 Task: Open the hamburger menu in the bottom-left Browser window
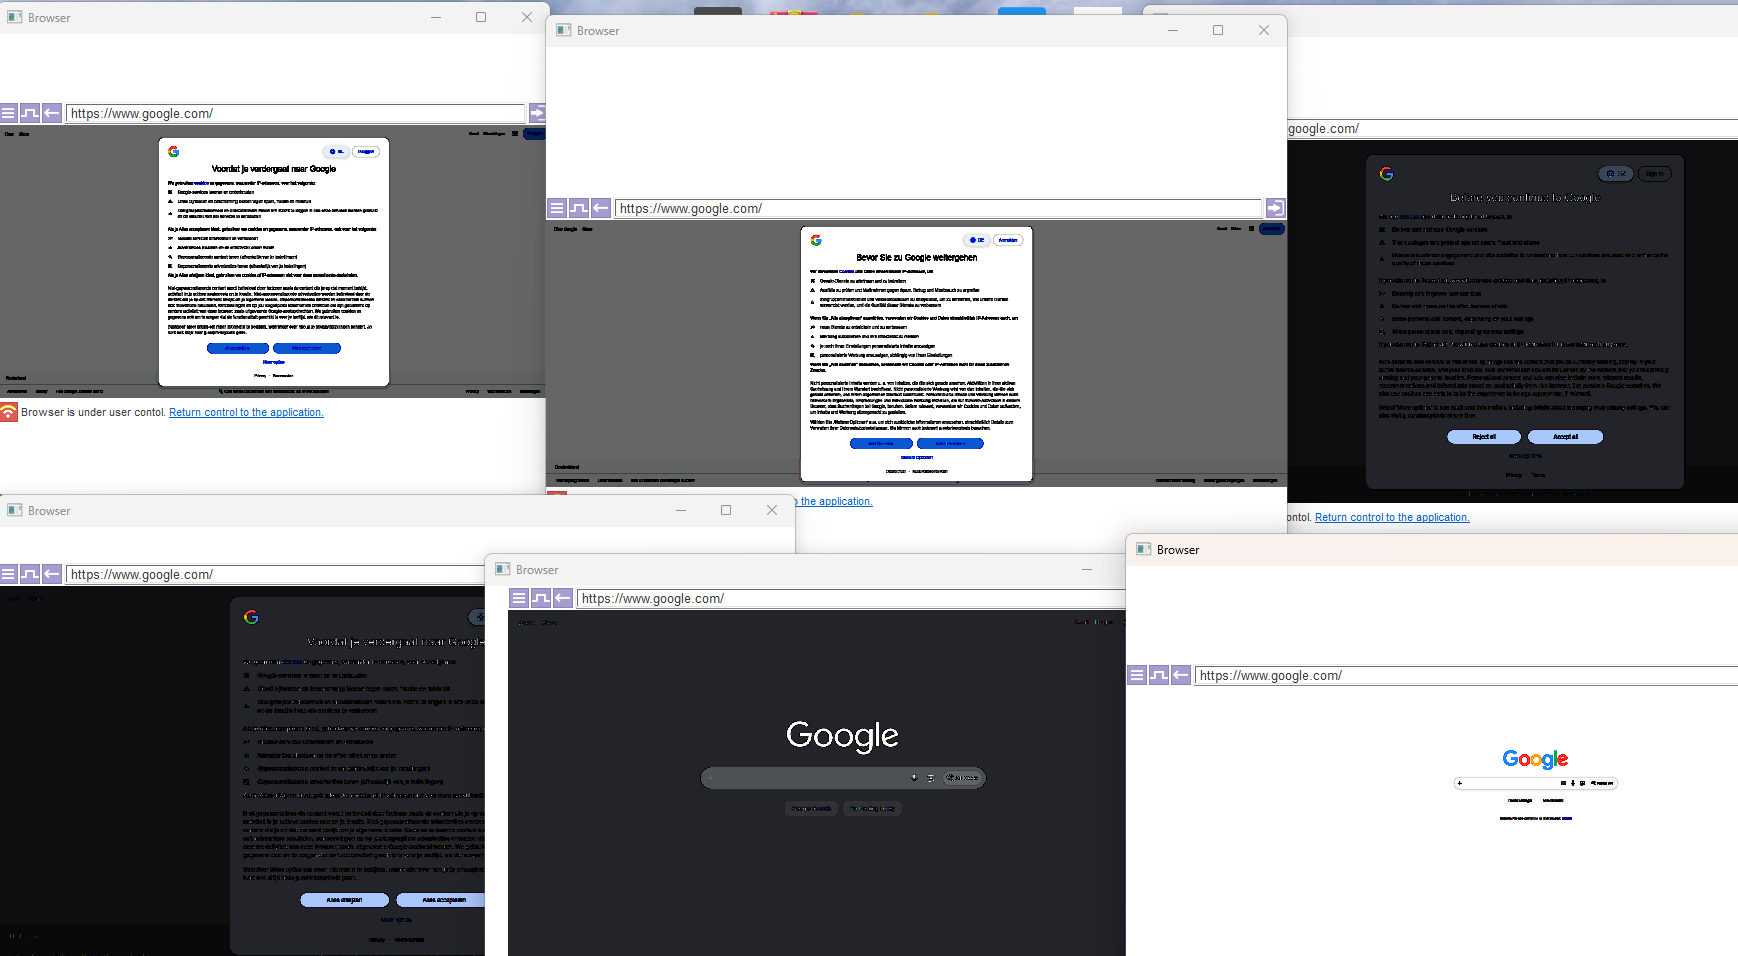tap(8, 574)
